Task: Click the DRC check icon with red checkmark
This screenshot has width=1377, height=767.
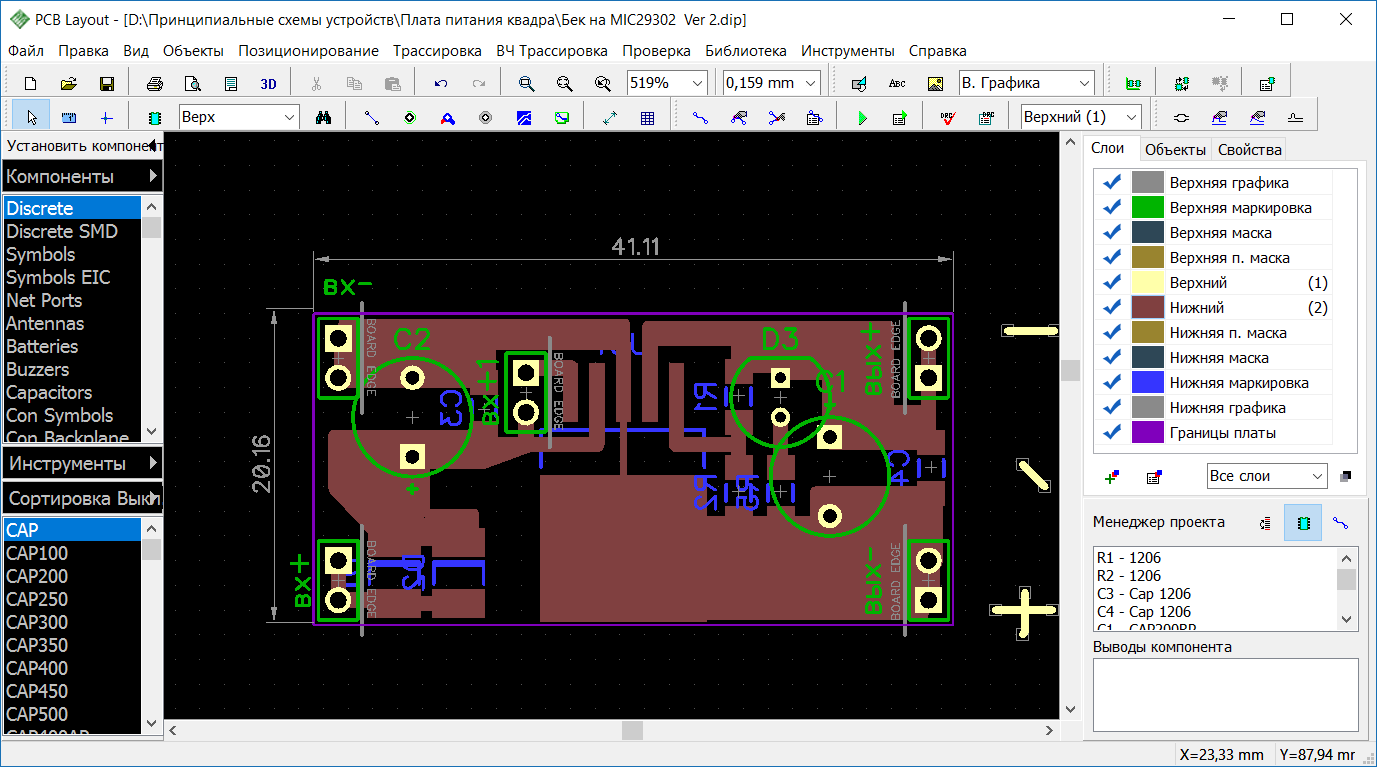Action: pos(948,117)
